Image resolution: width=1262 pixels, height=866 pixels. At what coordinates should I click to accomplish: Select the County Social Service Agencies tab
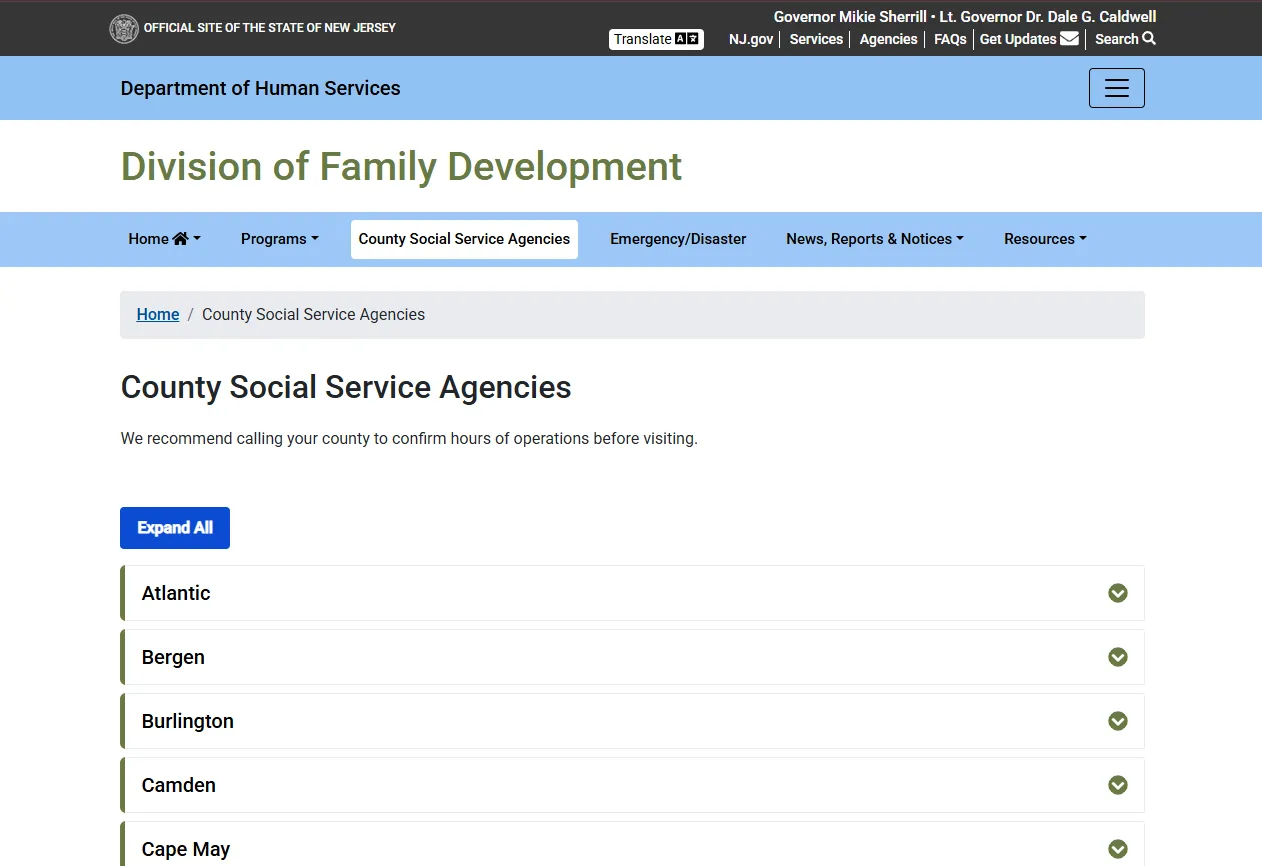464,239
